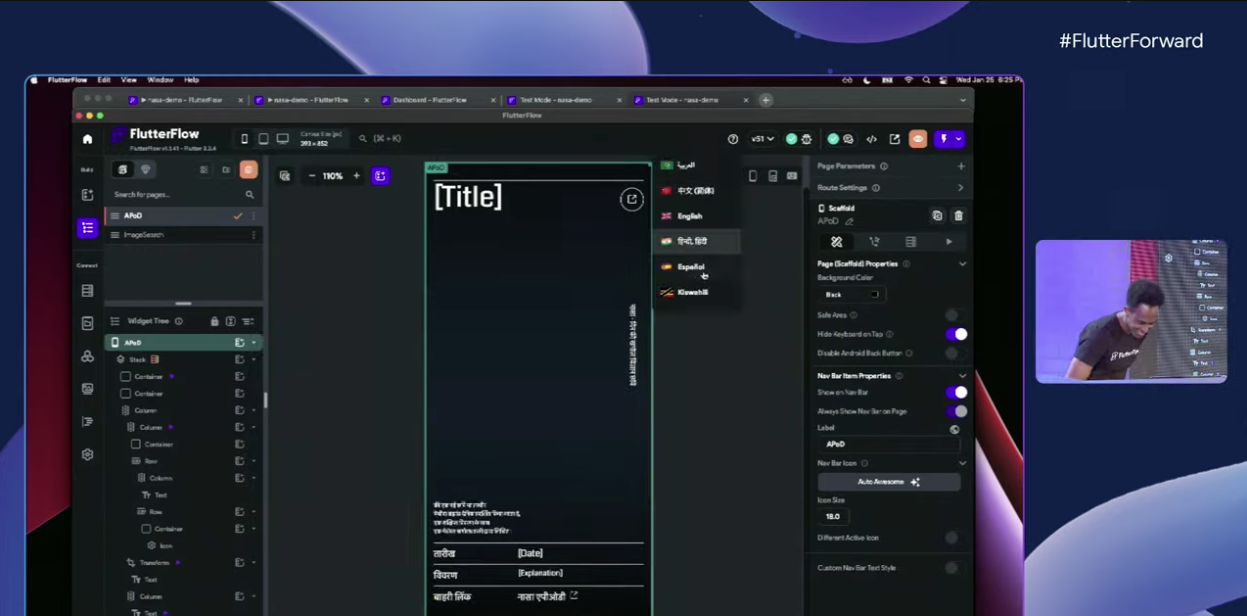Select the widget tree sidebar icon

coord(87,228)
